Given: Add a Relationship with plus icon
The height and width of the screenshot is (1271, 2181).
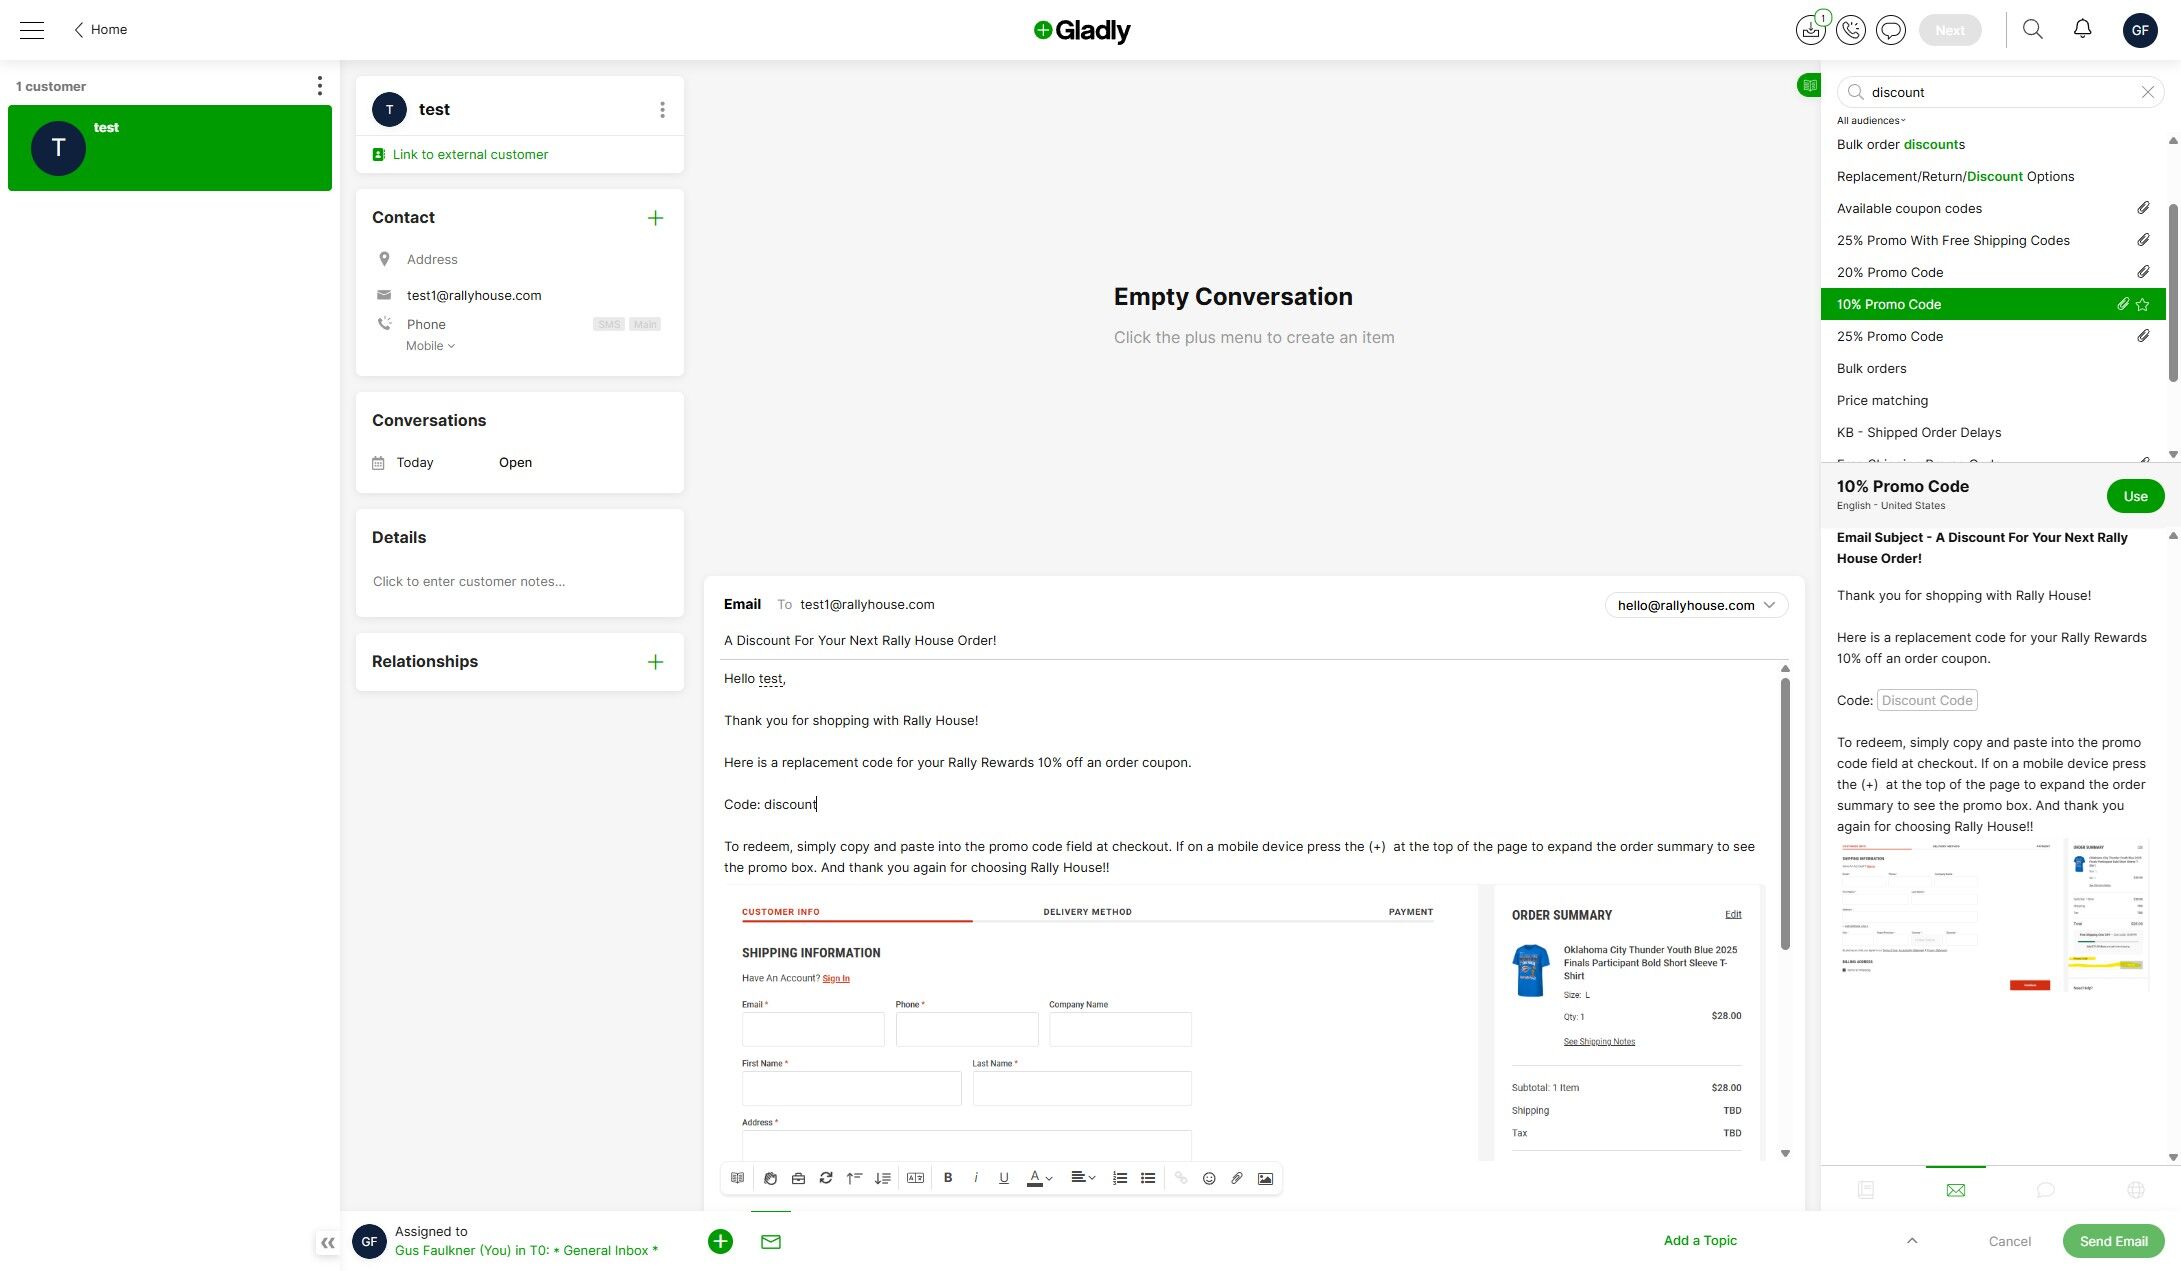Looking at the screenshot, I should [x=655, y=662].
